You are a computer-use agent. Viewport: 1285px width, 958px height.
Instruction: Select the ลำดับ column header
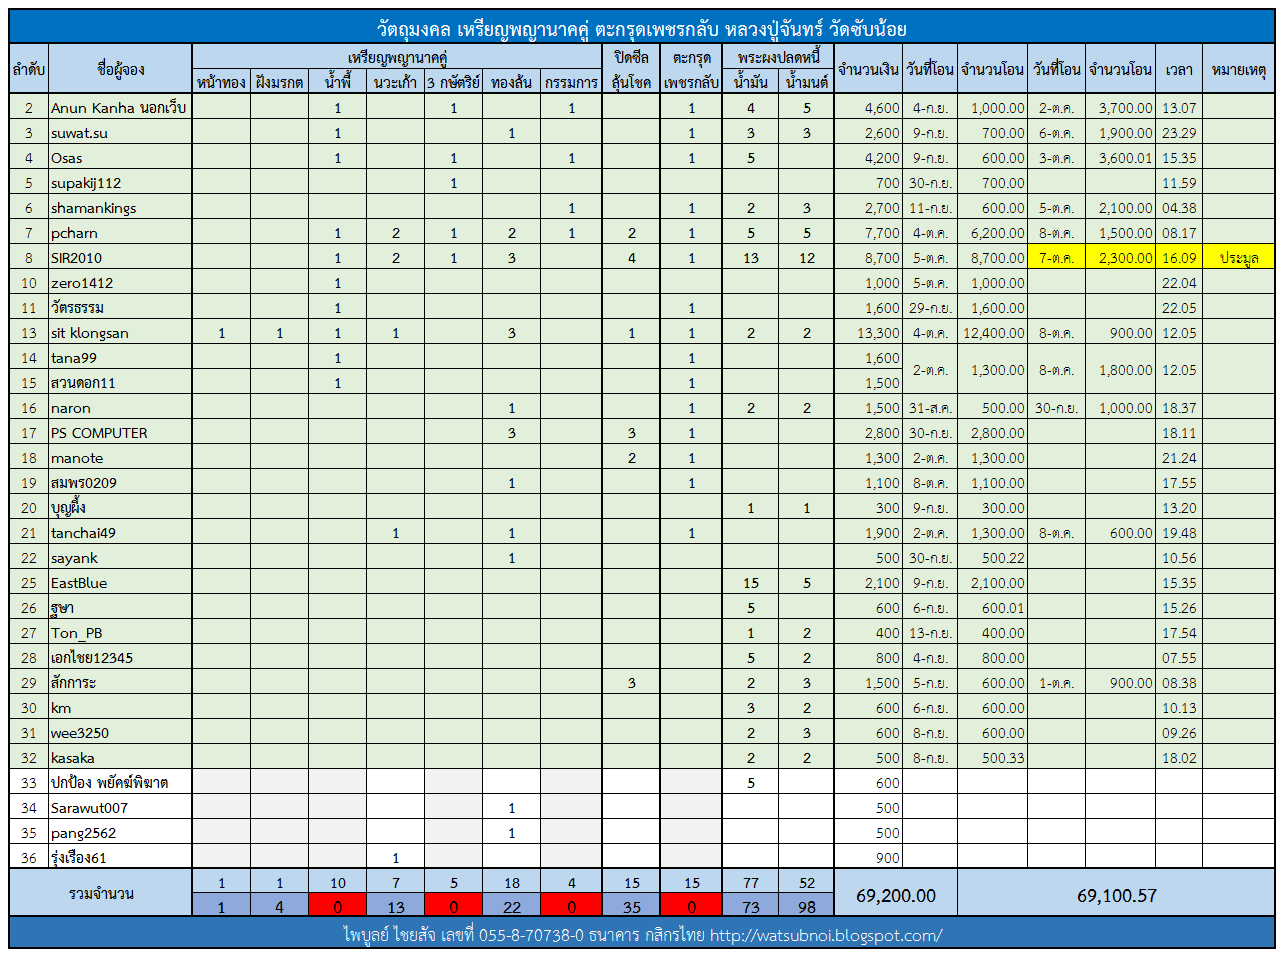(29, 69)
